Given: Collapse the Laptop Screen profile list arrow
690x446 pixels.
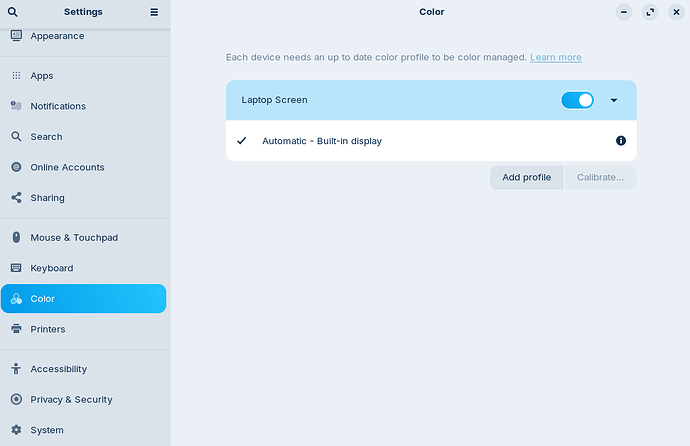Looking at the screenshot, I should [x=614, y=100].
